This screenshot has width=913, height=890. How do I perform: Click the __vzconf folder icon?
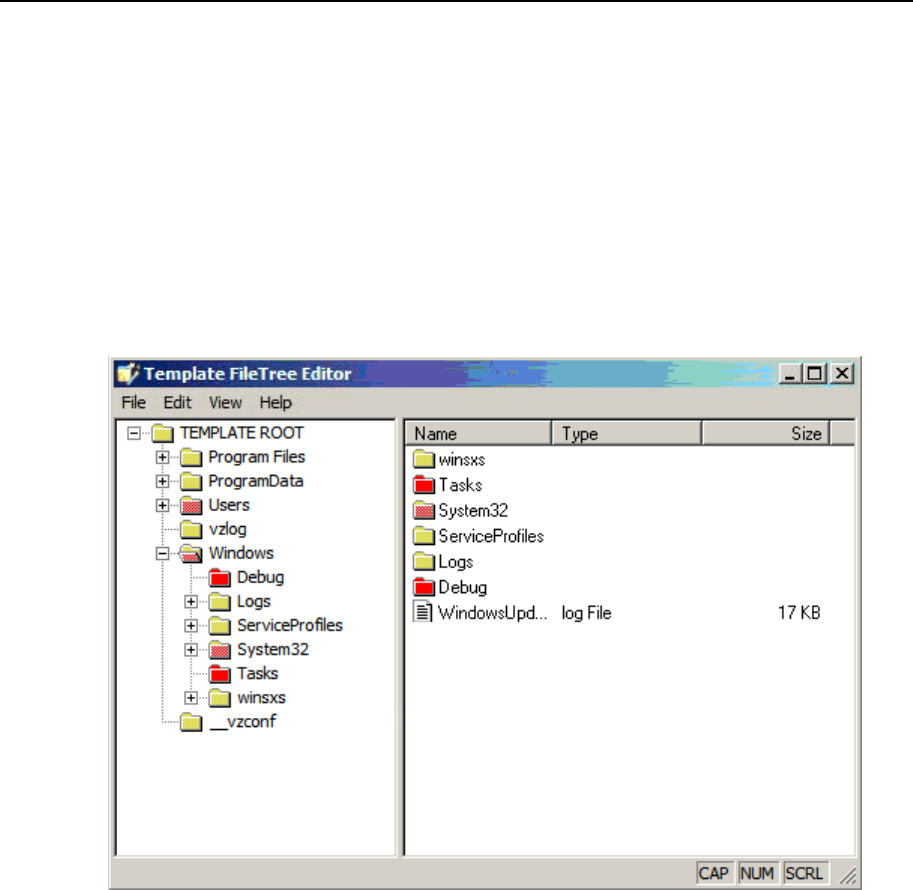click(191, 722)
